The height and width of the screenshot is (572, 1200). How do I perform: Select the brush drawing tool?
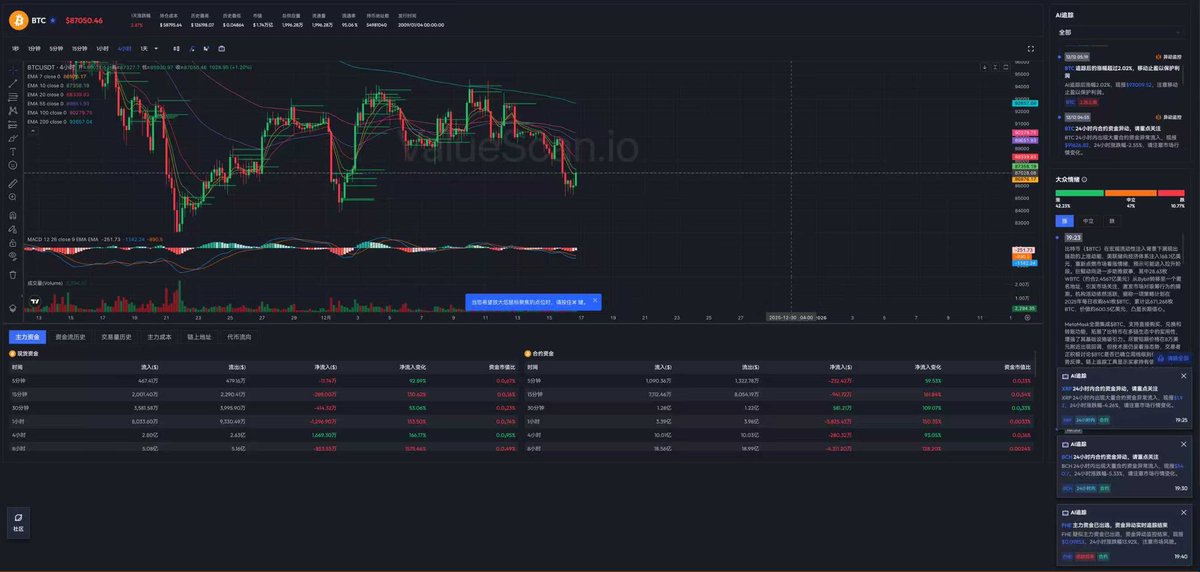(13, 138)
